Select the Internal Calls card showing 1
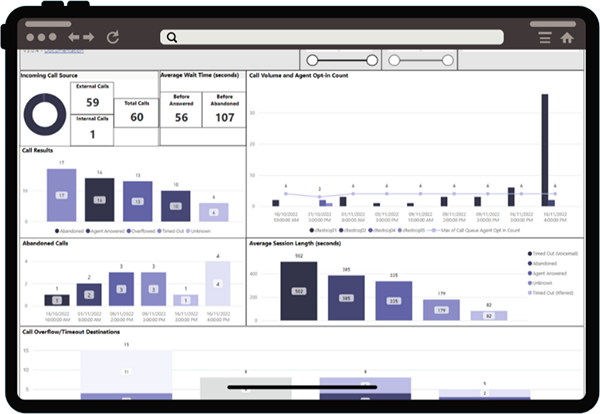This screenshot has width=600, height=414. click(92, 130)
